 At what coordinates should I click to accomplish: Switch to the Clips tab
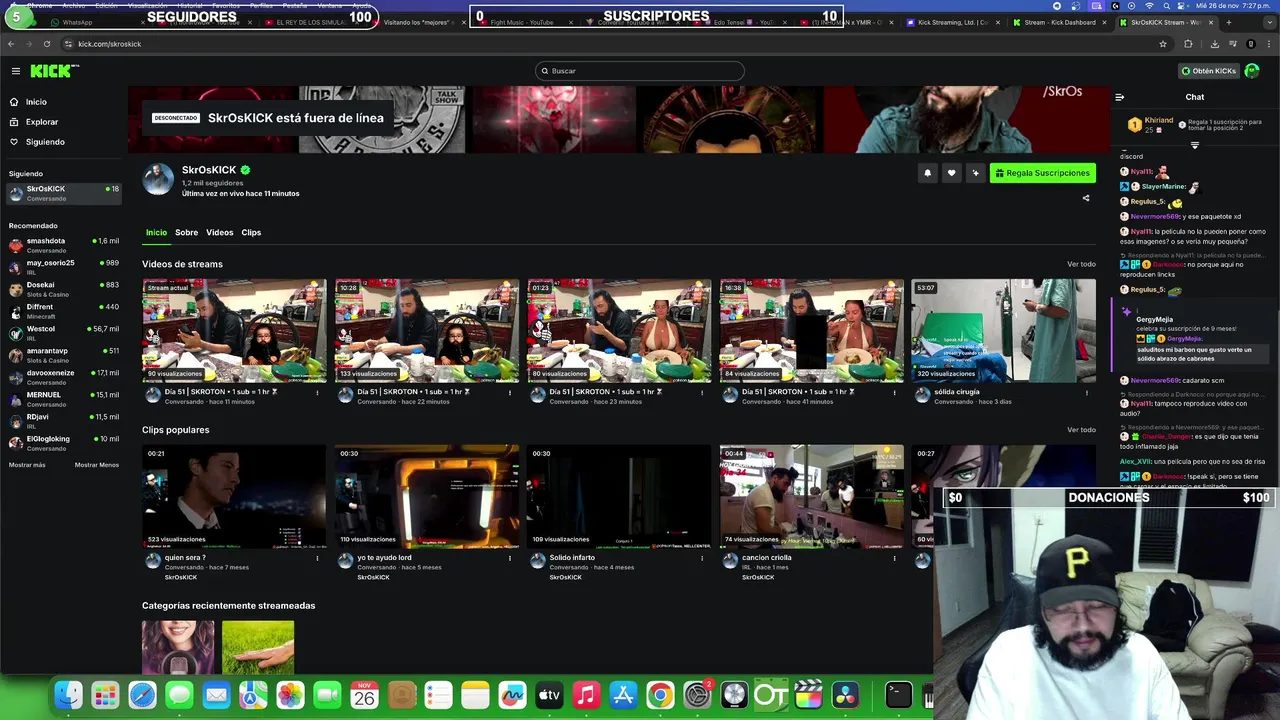[251, 233]
